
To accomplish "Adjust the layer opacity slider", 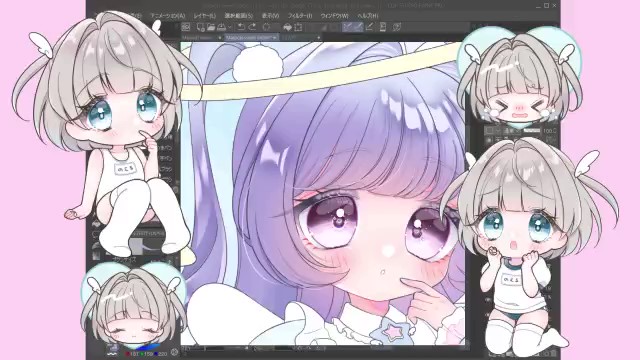I will pyautogui.click(x=532, y=131).
